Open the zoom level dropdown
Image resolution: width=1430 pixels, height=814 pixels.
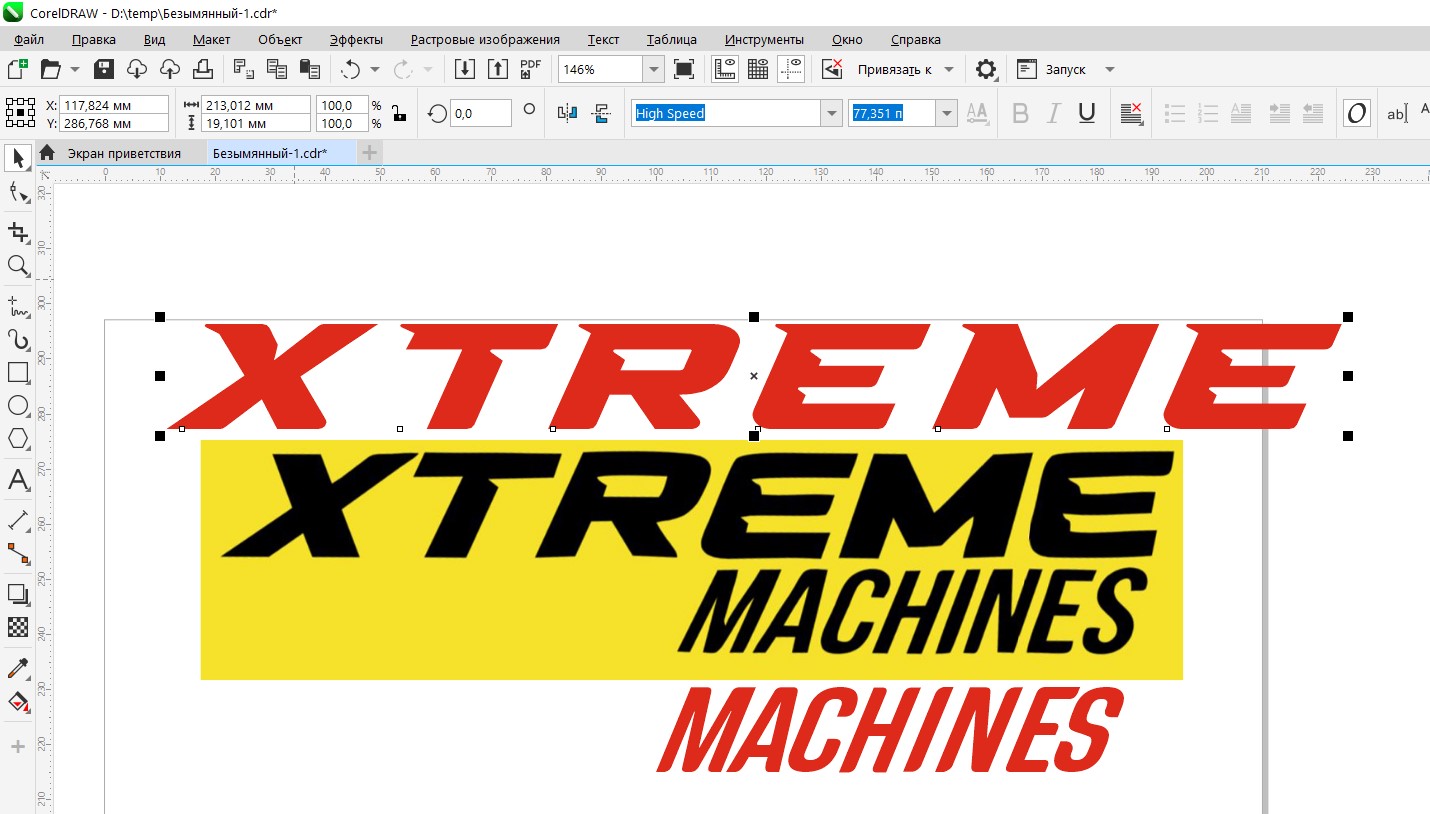[654, 69]
